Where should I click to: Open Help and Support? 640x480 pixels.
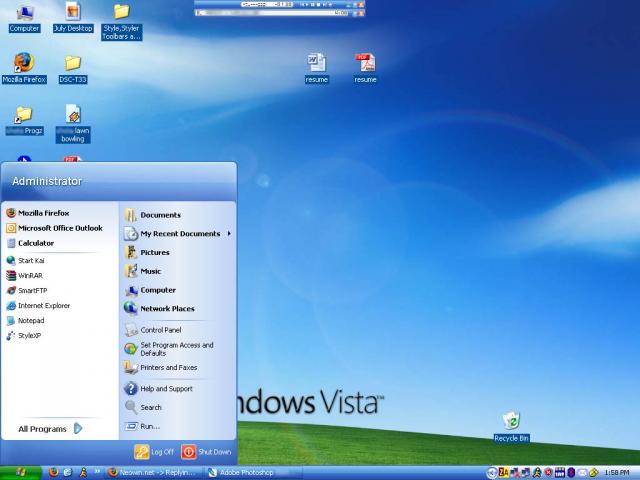[158, 389]
